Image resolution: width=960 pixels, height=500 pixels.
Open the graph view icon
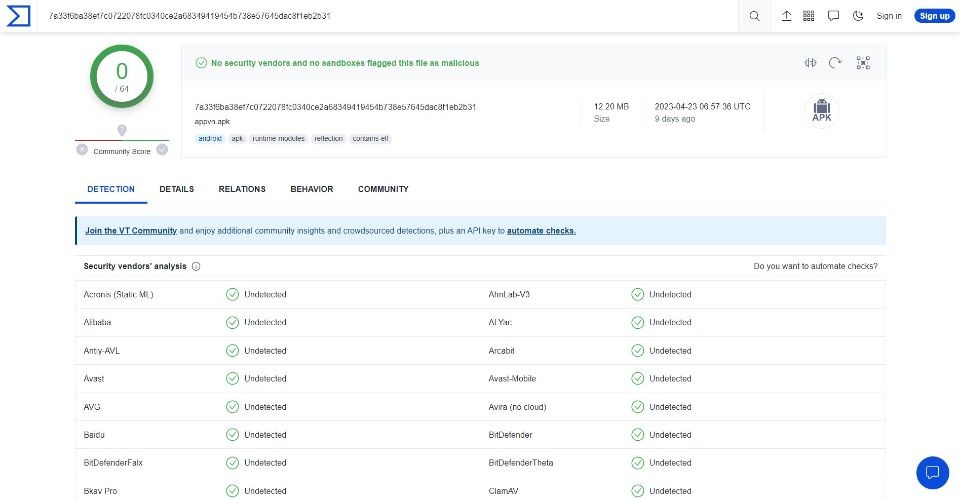click(x=863, y=62)
